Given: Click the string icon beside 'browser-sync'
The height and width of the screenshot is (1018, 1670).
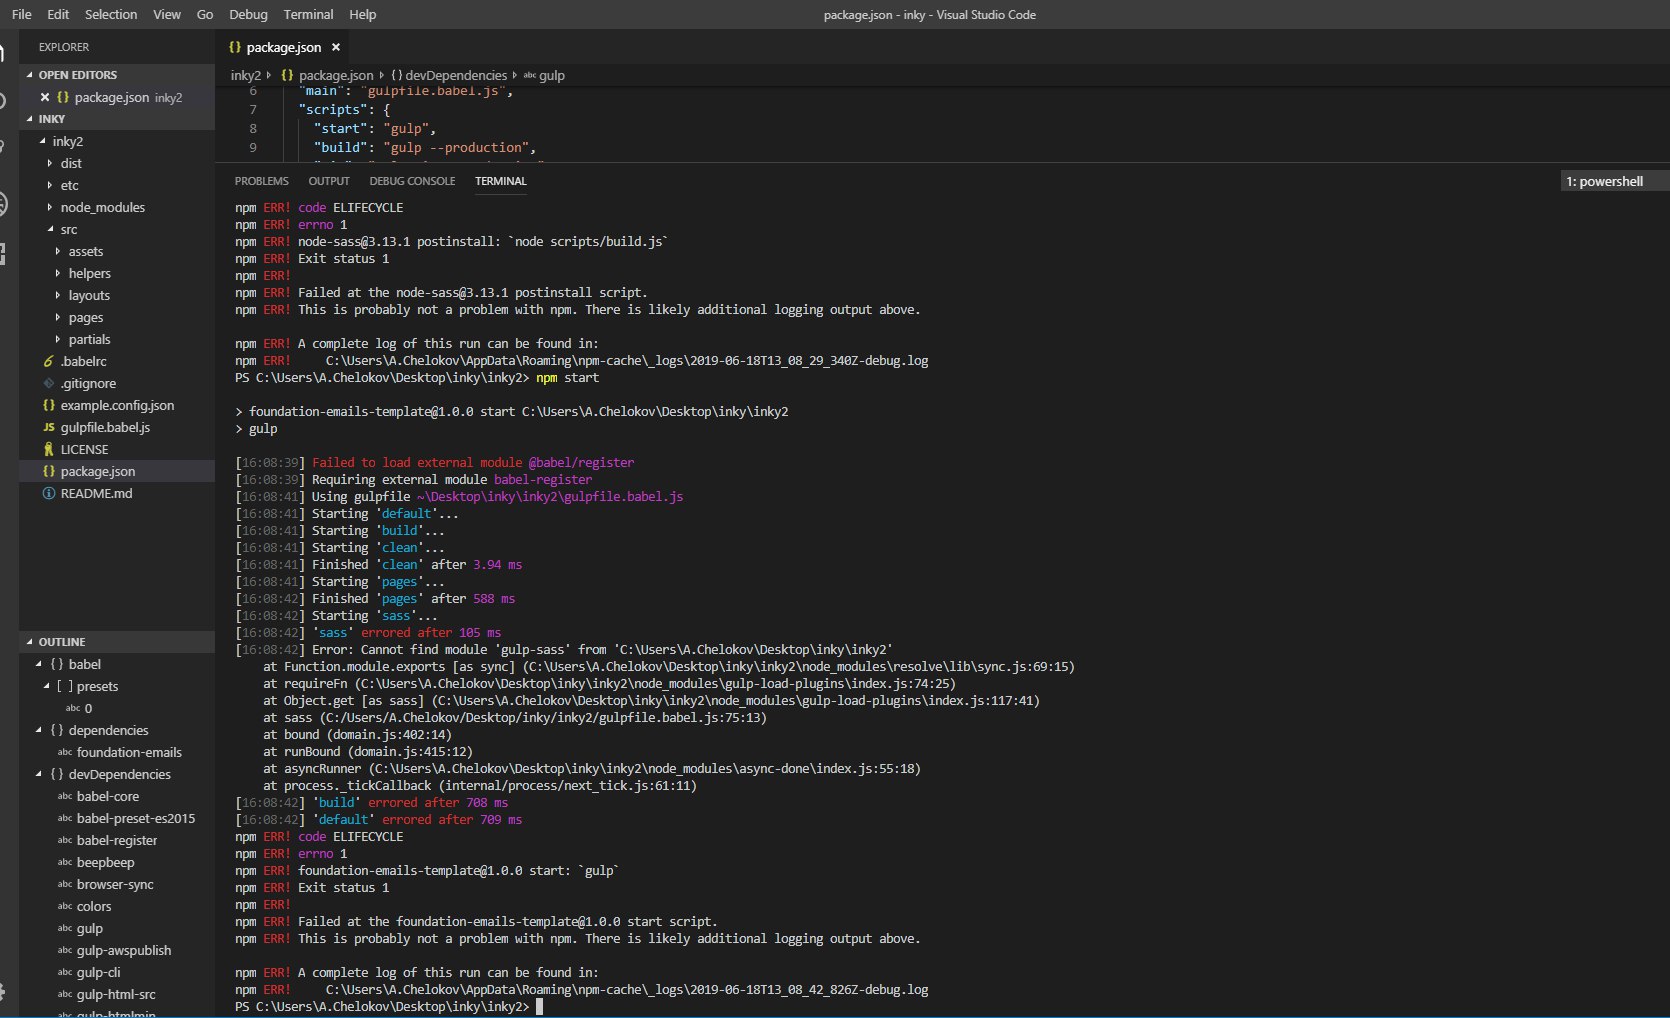Looking at the screenshot, I should click(x=65, y=884).
